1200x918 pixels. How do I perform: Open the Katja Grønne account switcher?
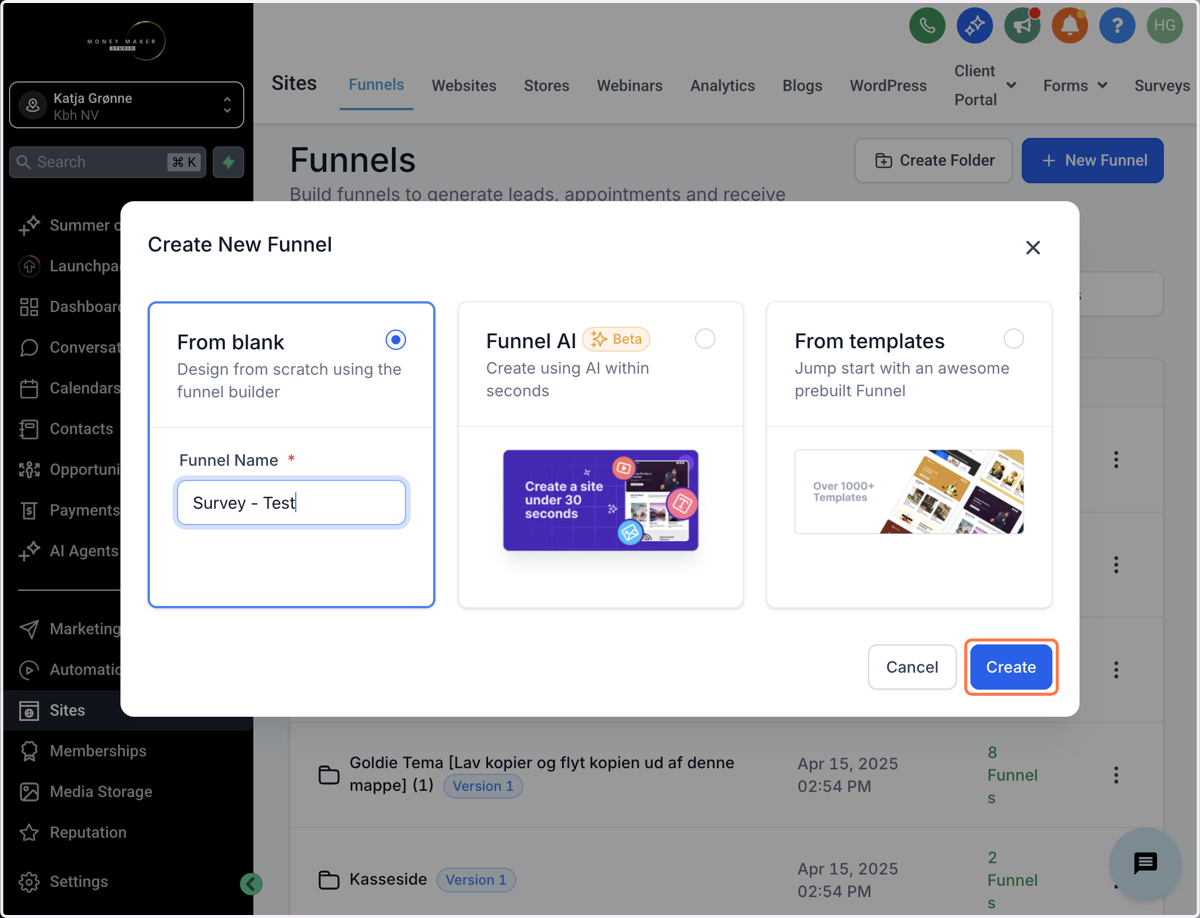pyautogui.click(x=127, y=105)
